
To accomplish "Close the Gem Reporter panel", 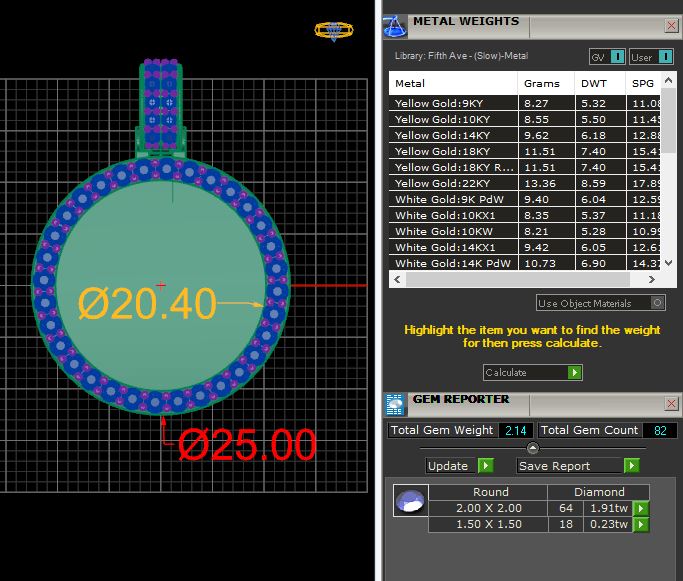I will point(671,404).
